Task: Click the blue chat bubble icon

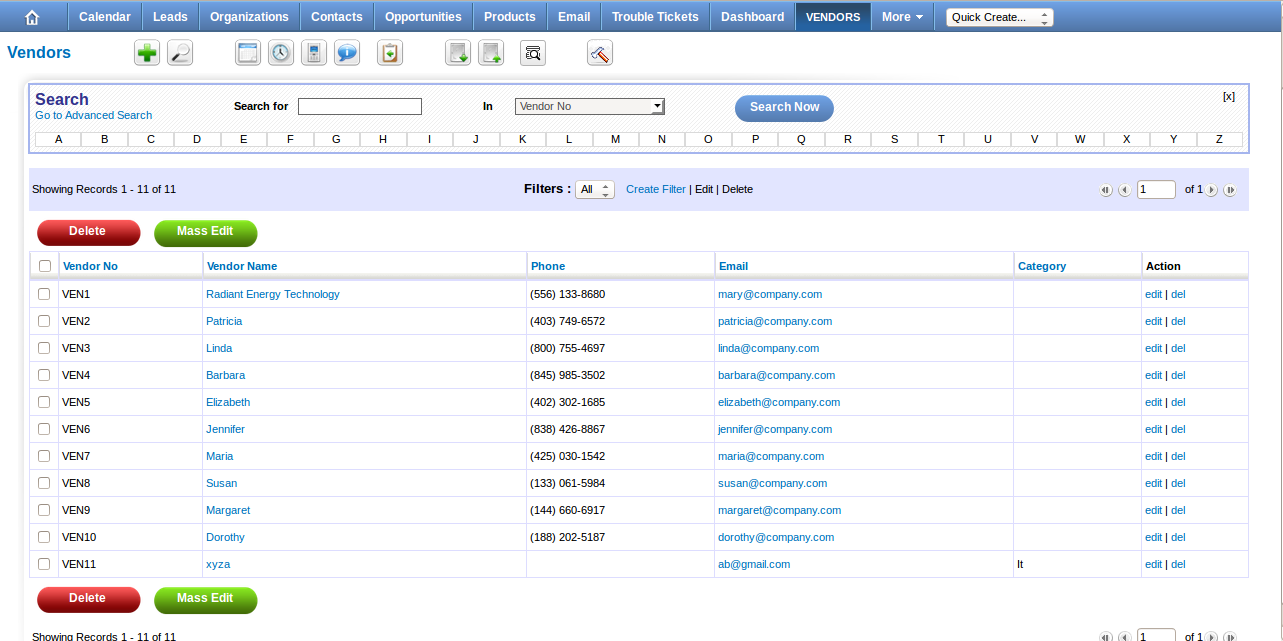Action: click(x=347, y=54)
